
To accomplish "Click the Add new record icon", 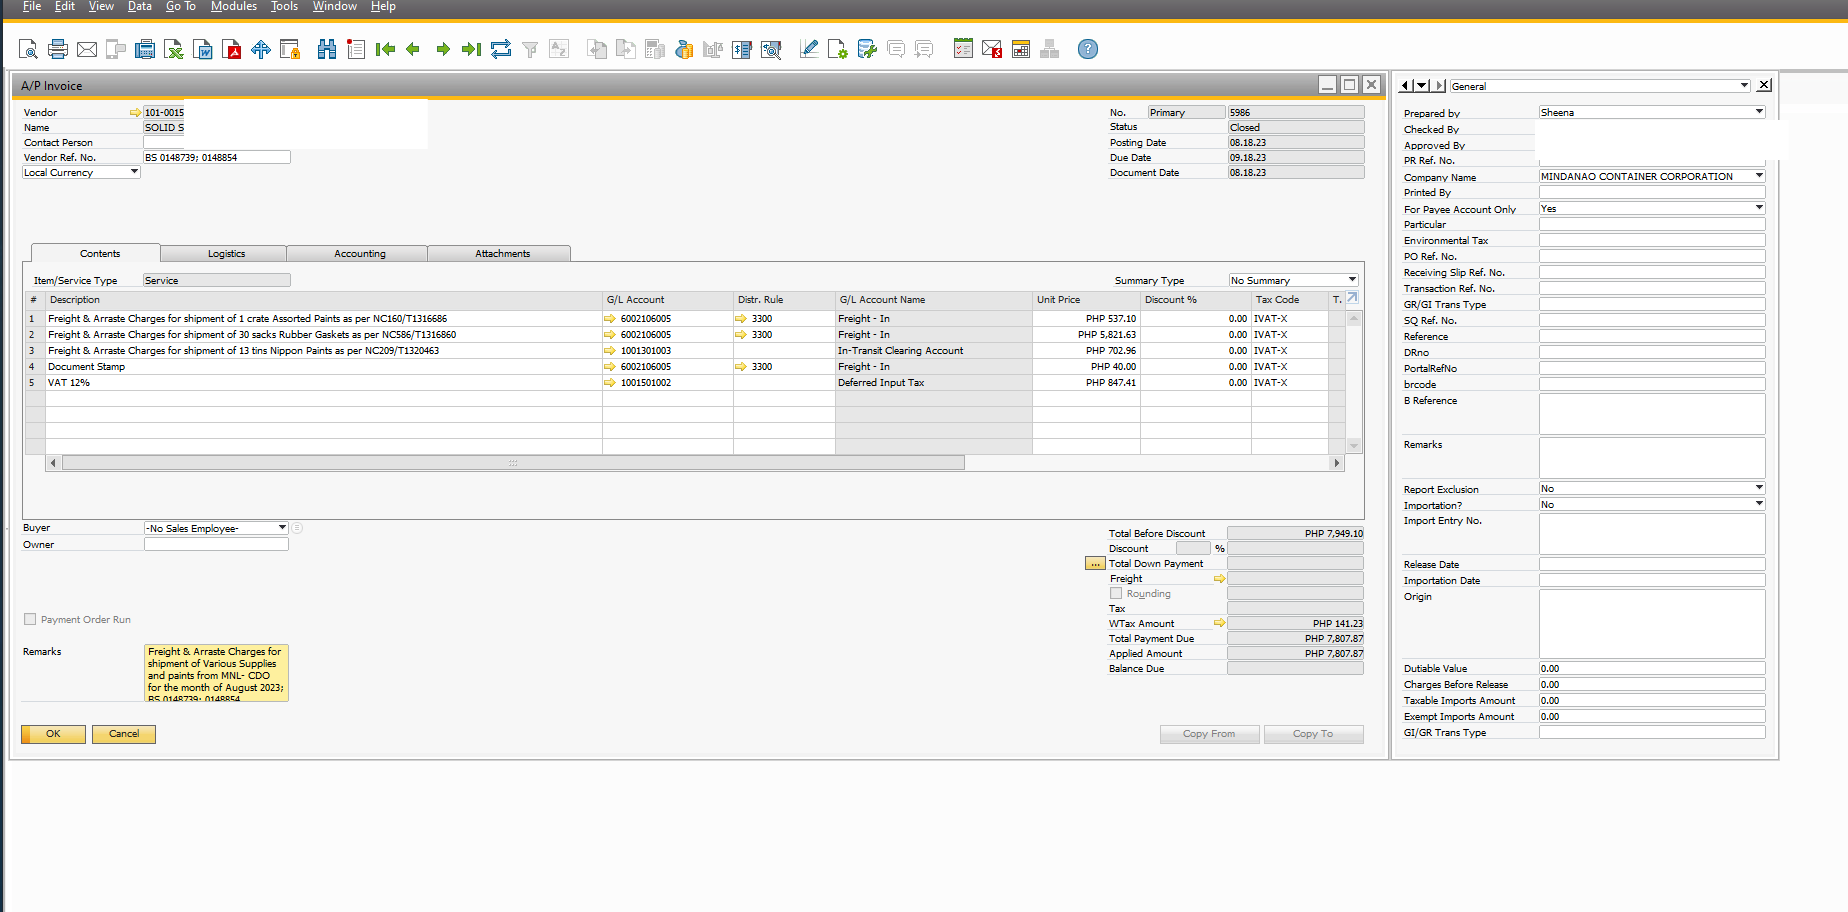I will (x=356, y=49).
